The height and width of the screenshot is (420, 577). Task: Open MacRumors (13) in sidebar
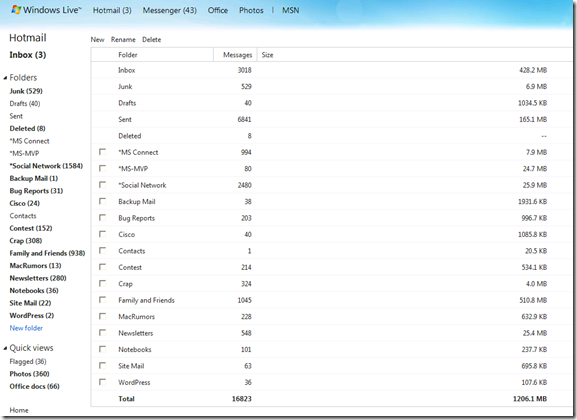tap(35, 265)
